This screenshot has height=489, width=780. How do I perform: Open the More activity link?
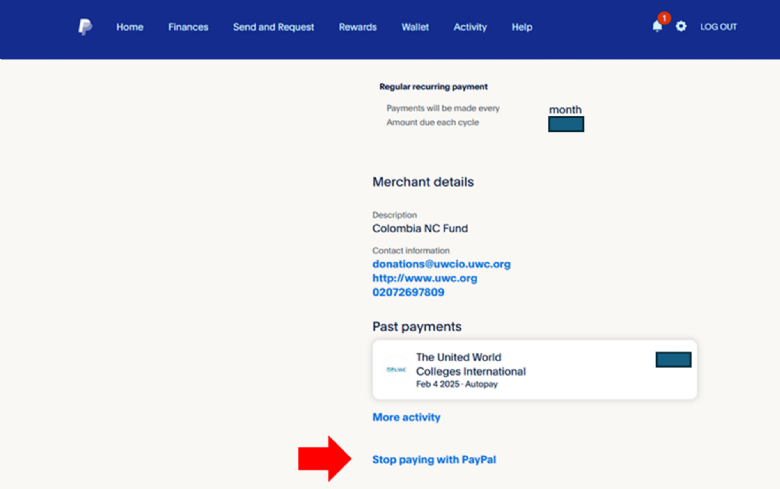tap(406, 417)
